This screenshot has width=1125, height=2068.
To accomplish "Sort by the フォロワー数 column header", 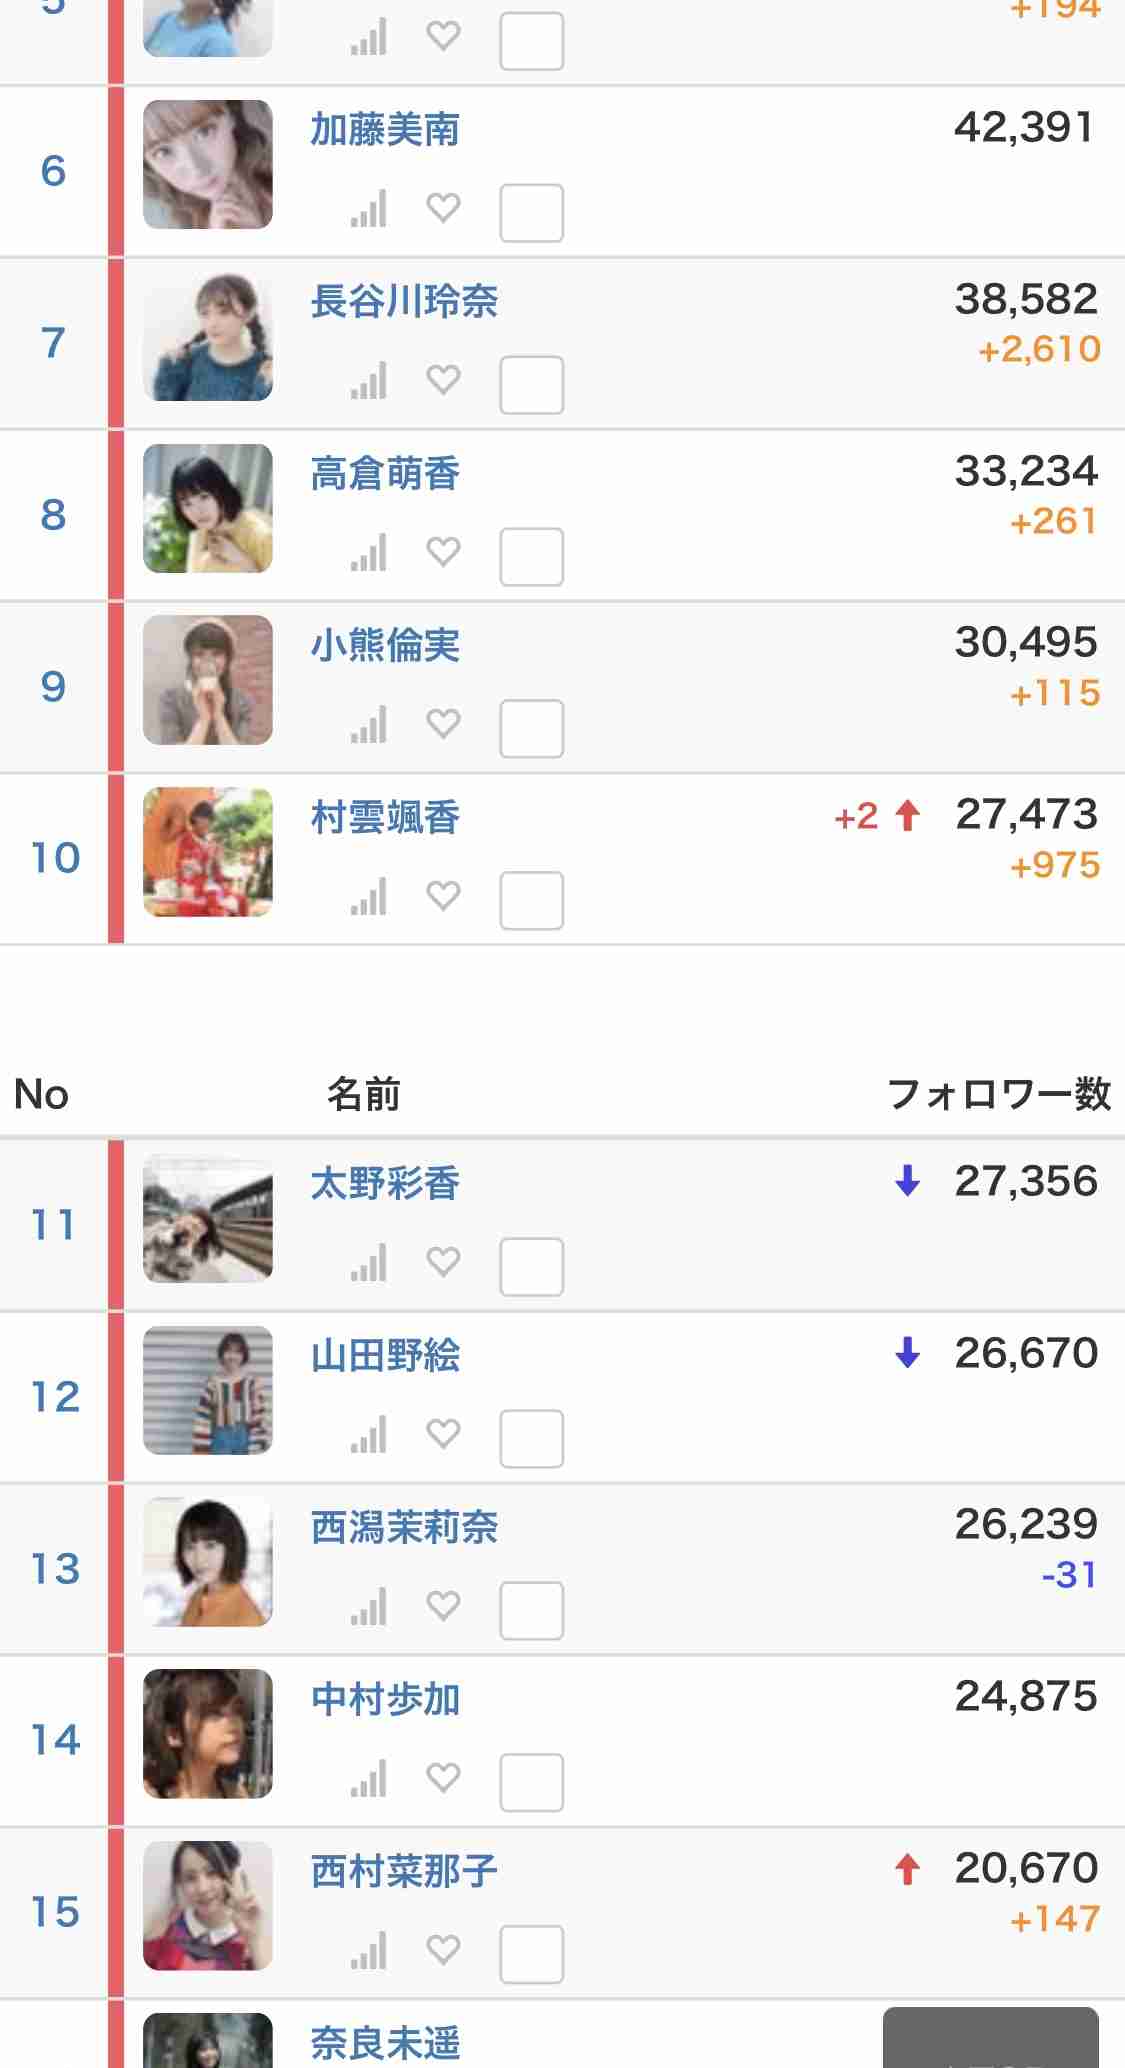I will (x=999, y=1094).
